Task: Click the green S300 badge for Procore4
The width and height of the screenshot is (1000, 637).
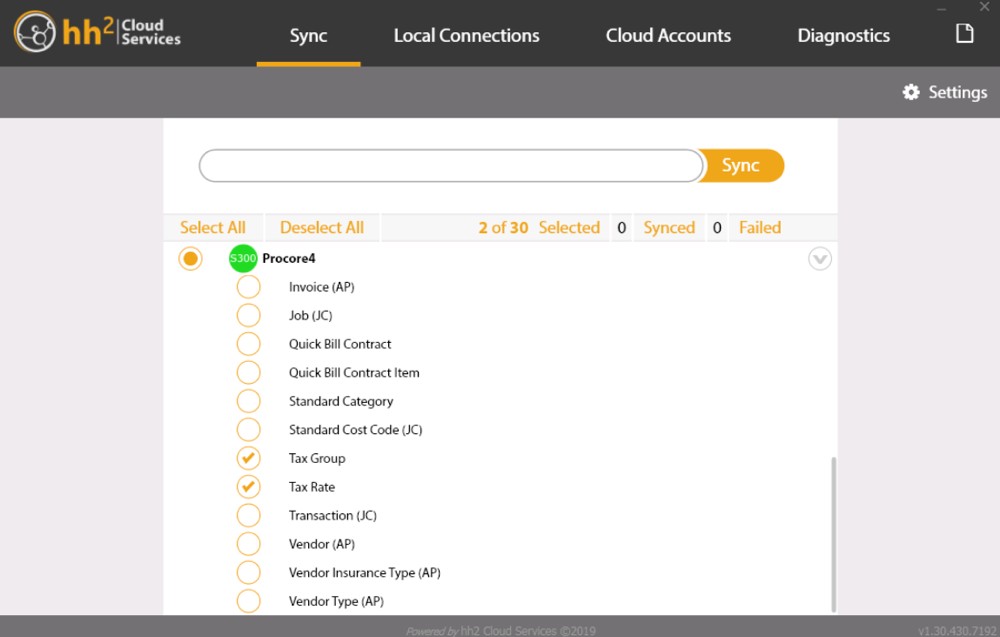Action: pos(243,258)
